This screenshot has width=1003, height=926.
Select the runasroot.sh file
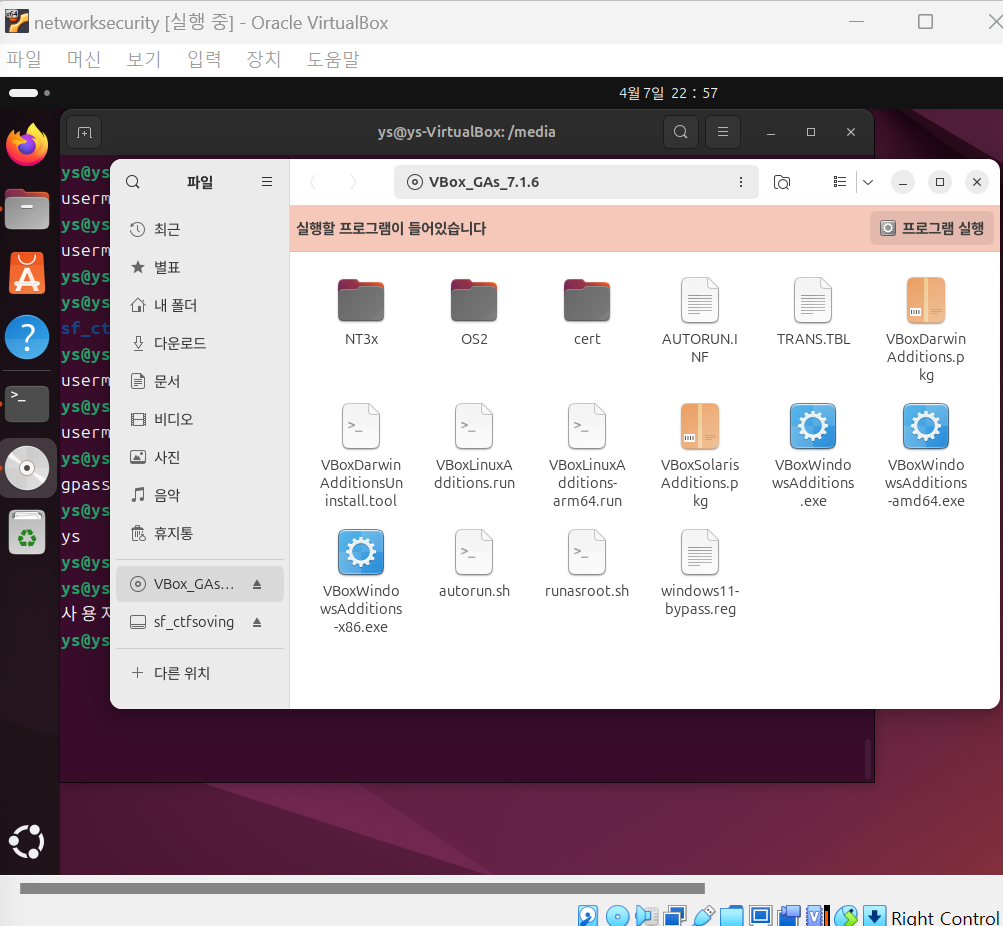587,563
